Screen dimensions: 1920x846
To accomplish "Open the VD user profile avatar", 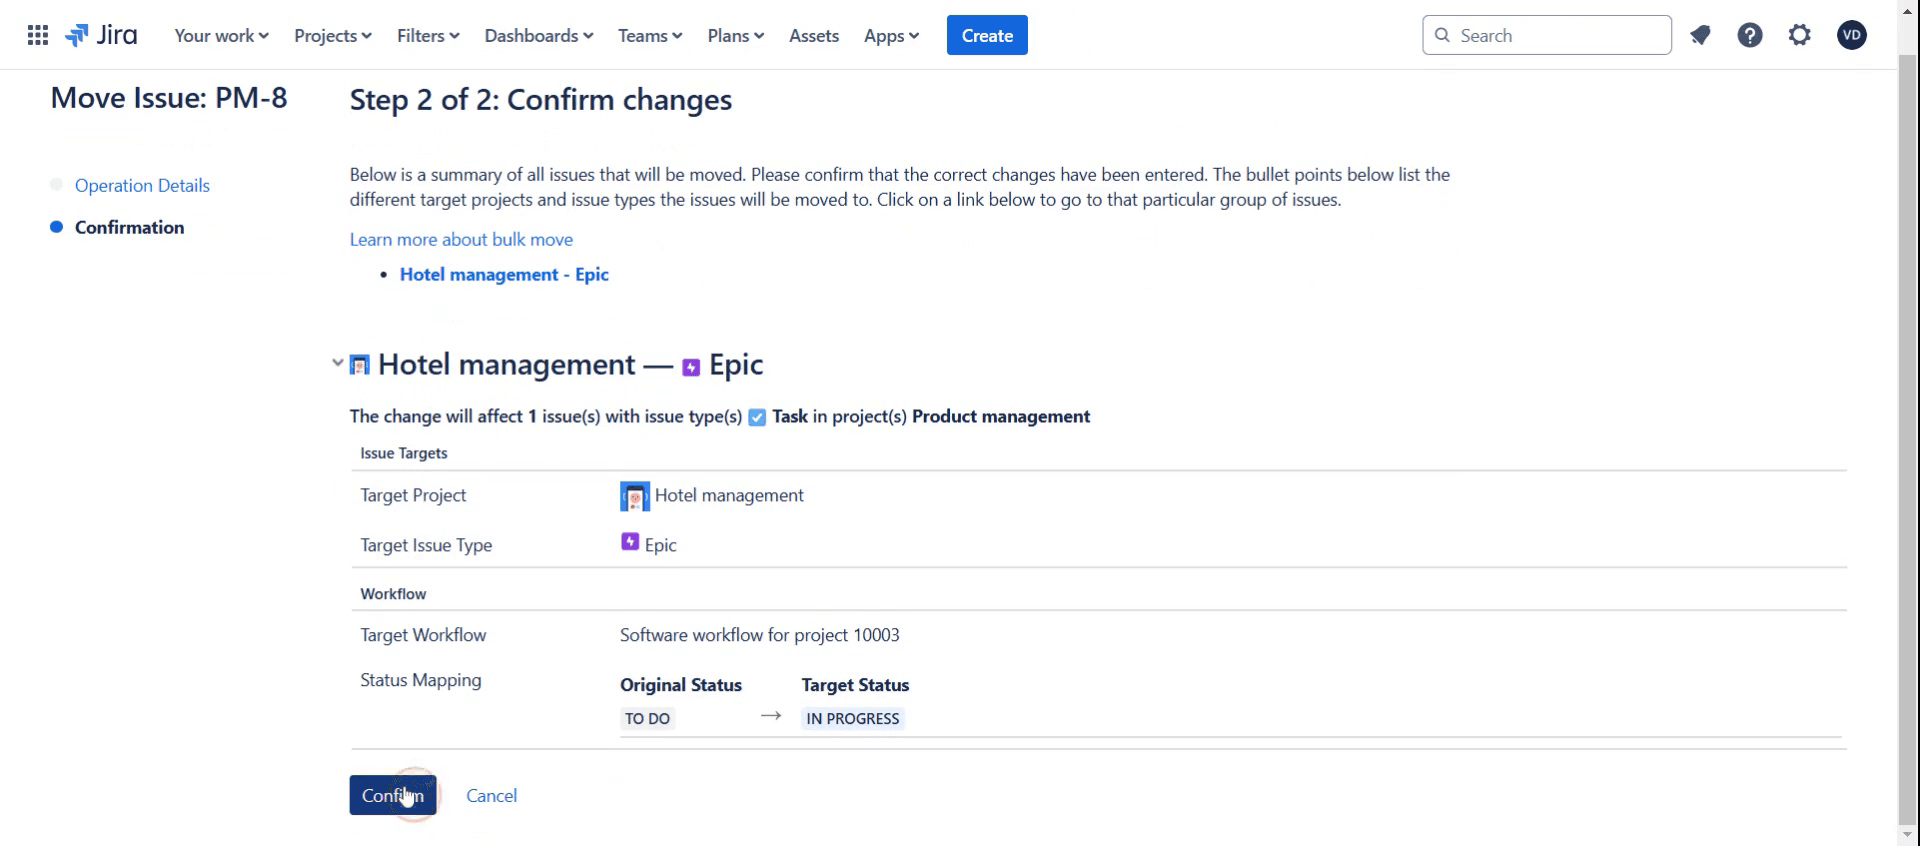I will [1852, 36].
